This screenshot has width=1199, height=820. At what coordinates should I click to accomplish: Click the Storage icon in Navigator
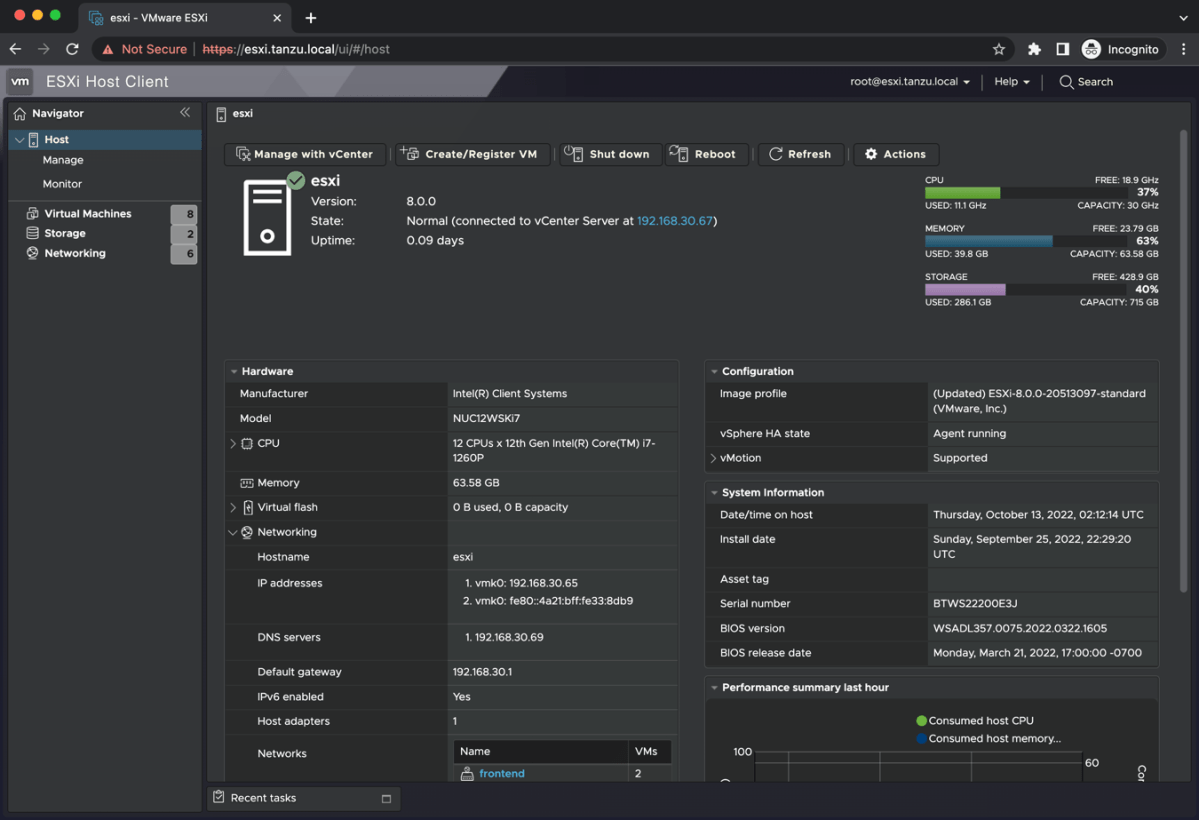point(32,233)
